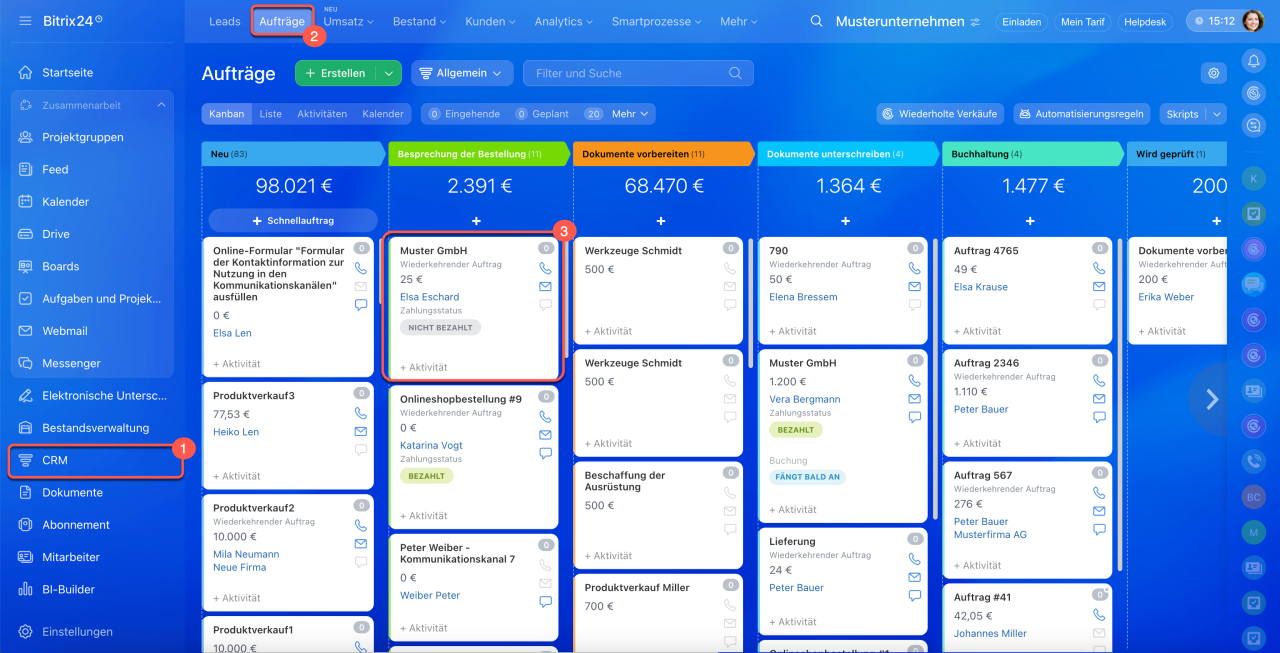
Task: Click chat icon on Onlineshopbestellung #9 card
Action: (545, 453)
